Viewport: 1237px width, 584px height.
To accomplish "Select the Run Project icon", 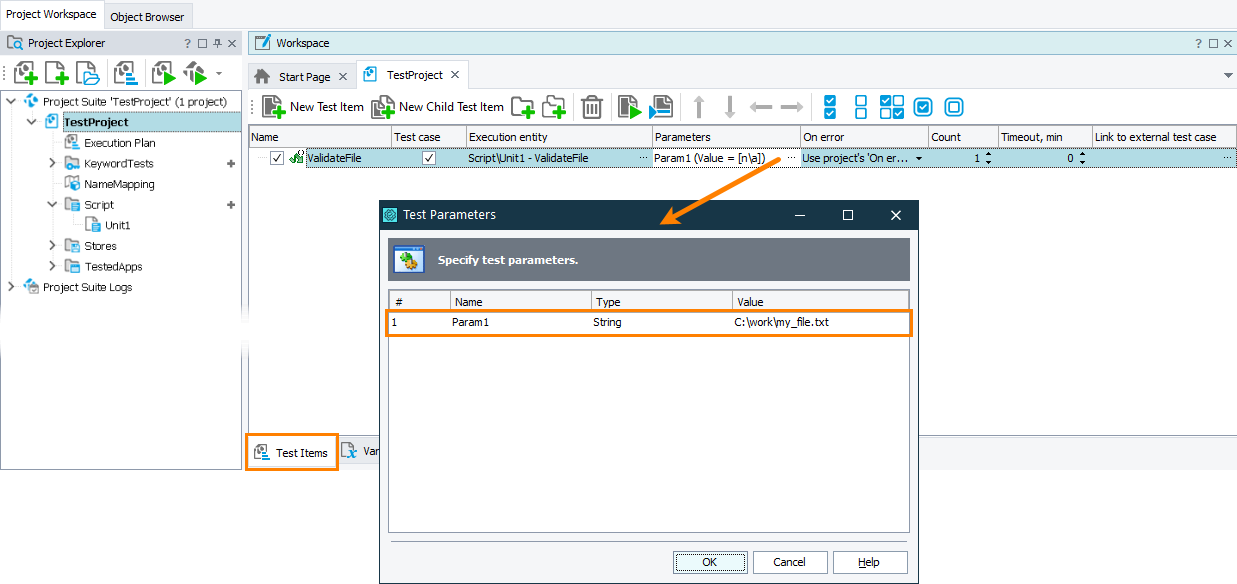I will (162, 75).
